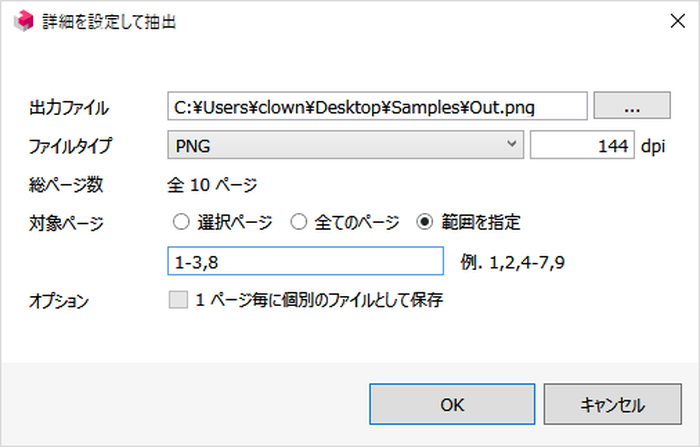Confirm extraction with the OK button
This screenshot has height=447, width=700.
452,404
